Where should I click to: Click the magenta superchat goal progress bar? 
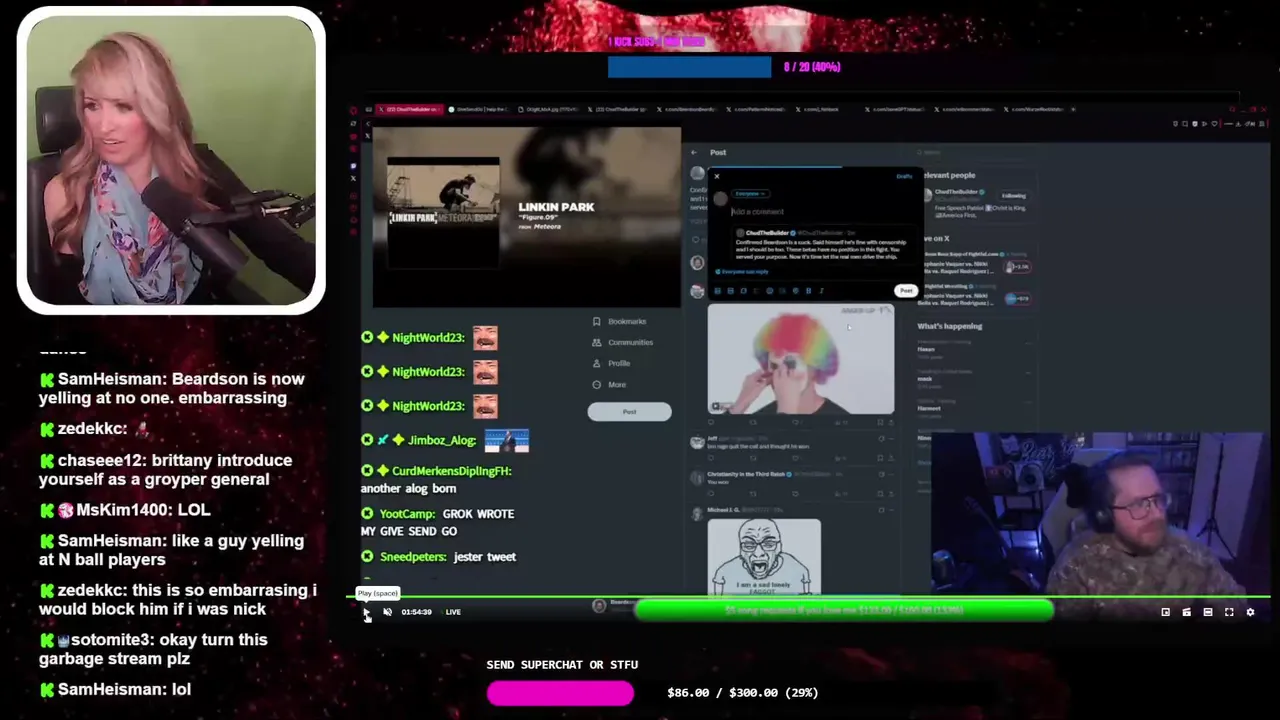[x=560, y=693]
